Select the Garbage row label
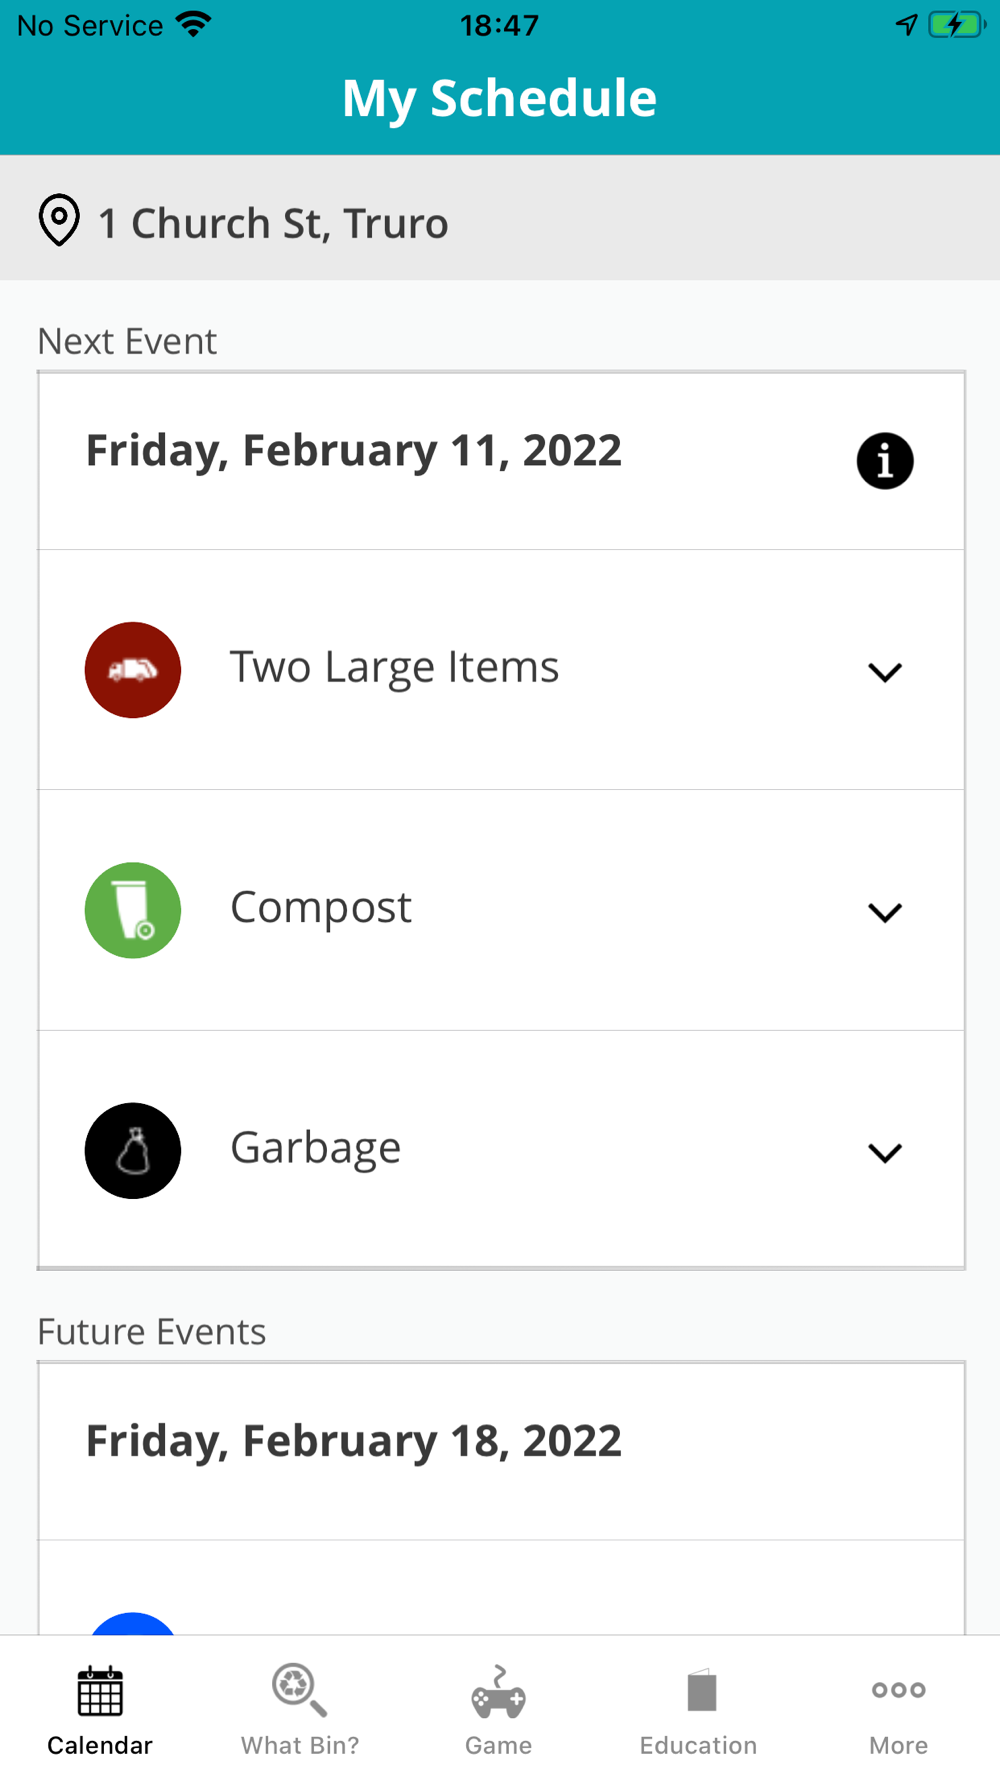Image resolution: width=1000 pixels, height=1778 pixels. [x=316, y=1148]
